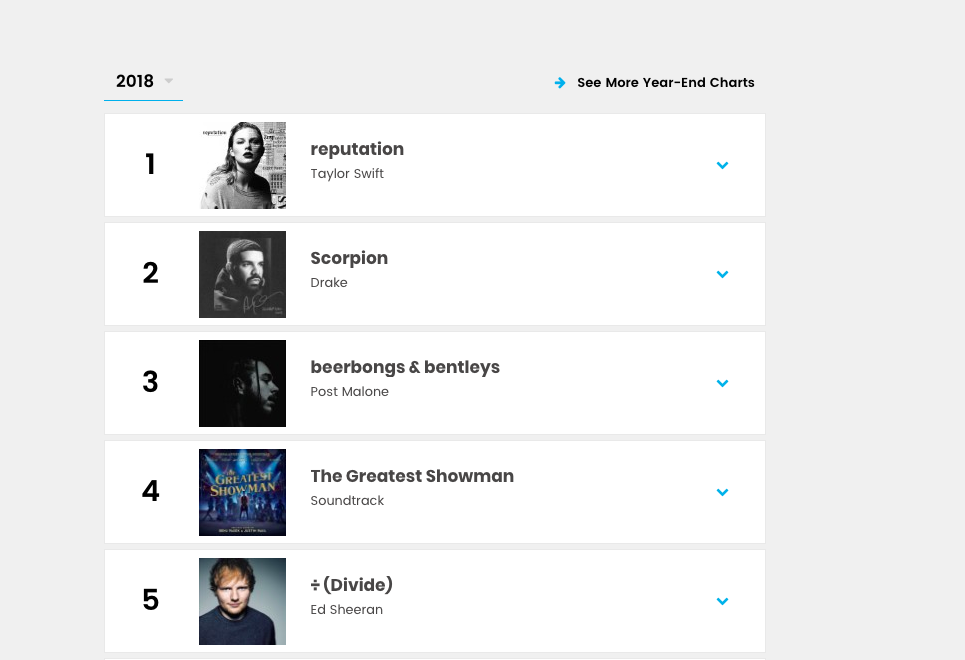Open The Greatest Showman cover art

point(242,492)
